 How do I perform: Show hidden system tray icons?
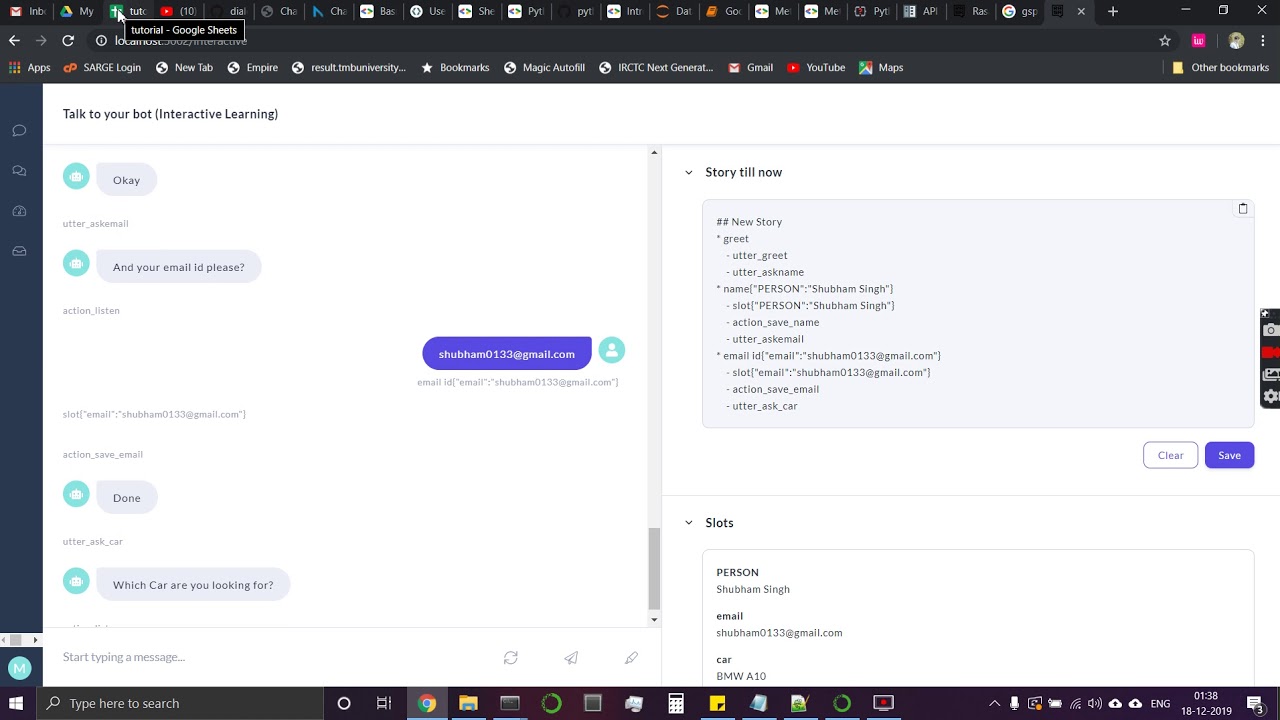994,703
